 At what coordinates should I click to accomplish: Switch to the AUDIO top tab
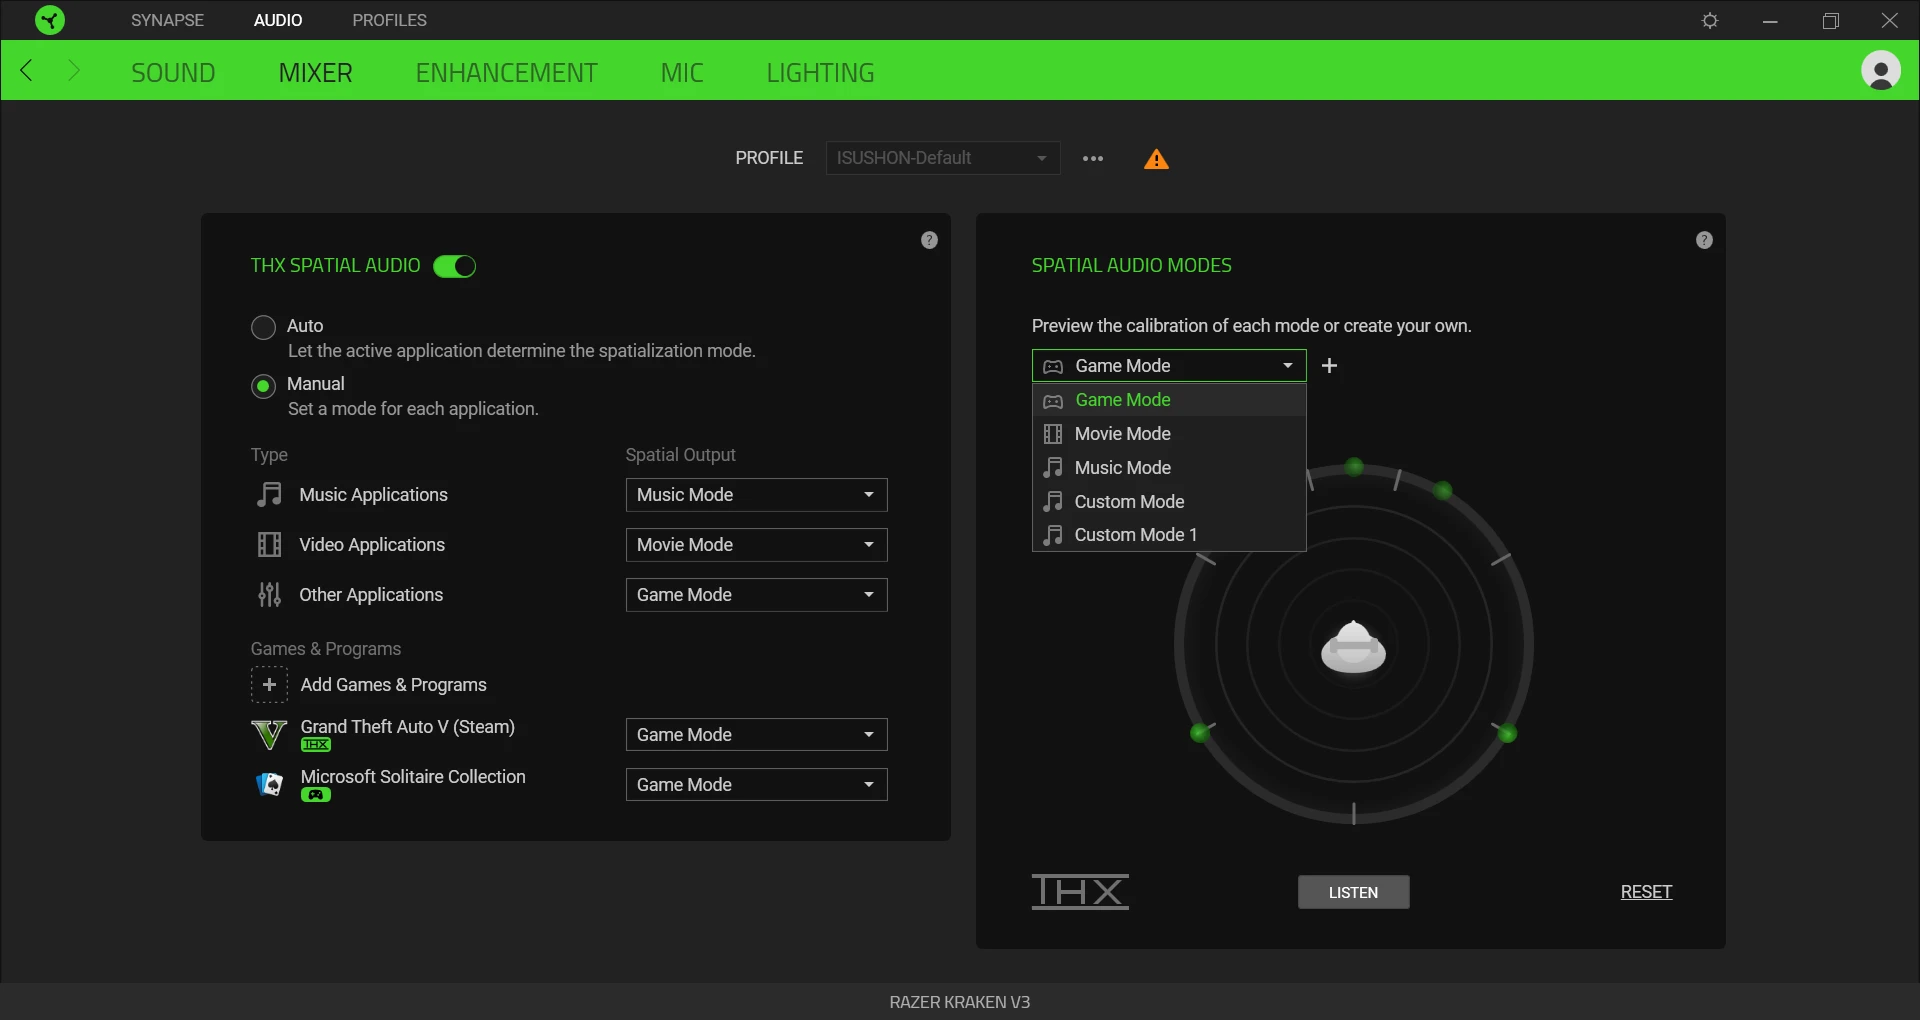[278, 20]
